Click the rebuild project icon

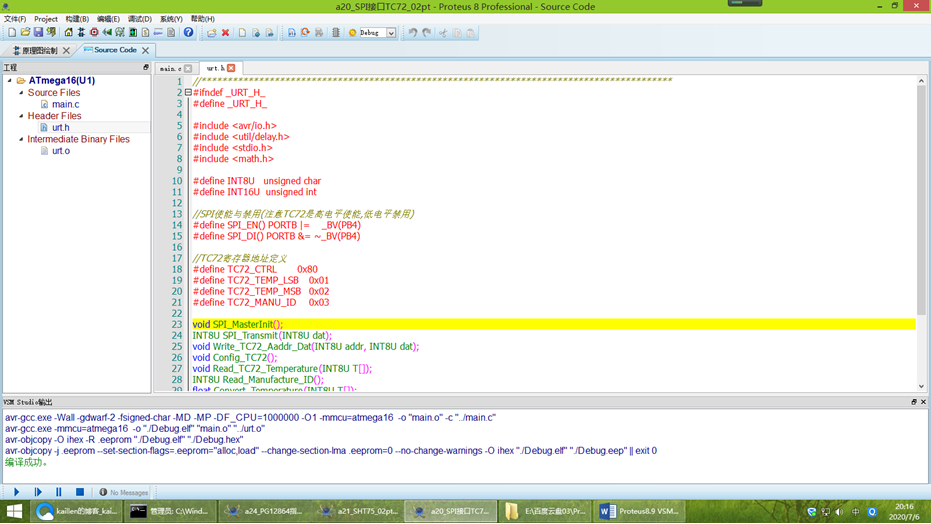click(x=305, y=33)
